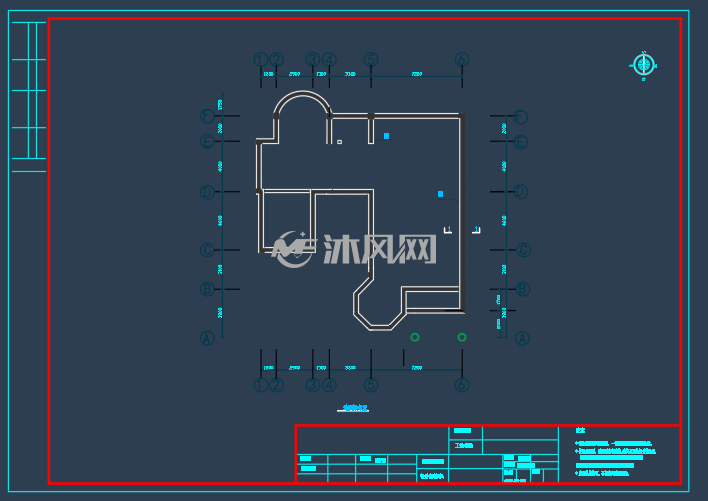This screenshot has width=708, height=501.
Task: Select the bottom dimension between axes 5 and 6
Action: (417, 368)
